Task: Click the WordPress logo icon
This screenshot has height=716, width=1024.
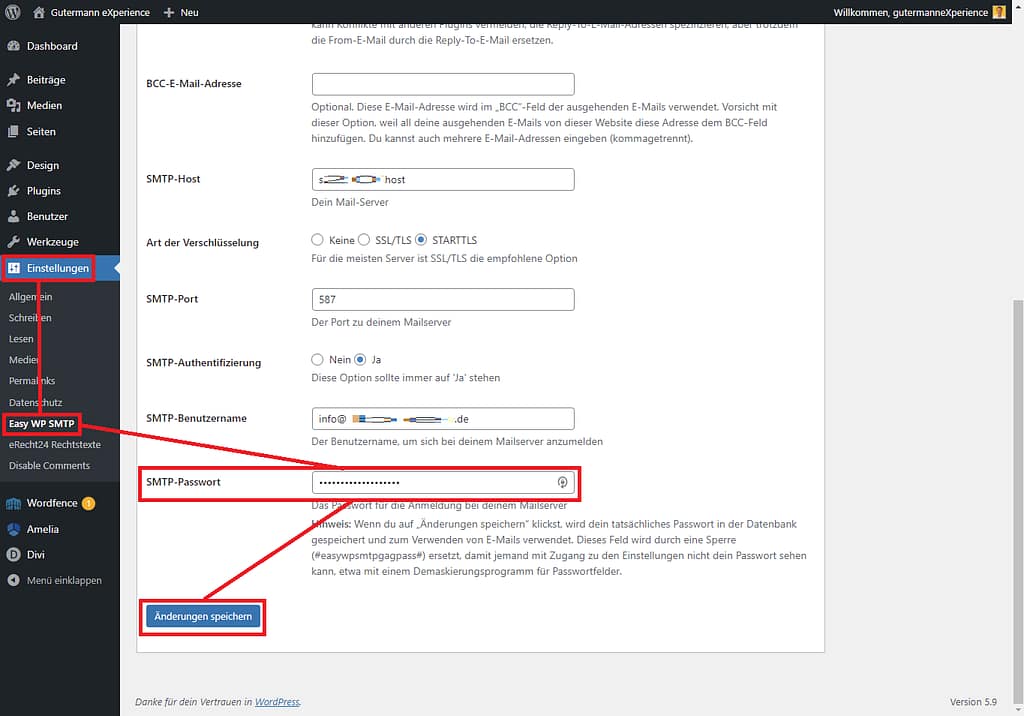Action: 13,12
